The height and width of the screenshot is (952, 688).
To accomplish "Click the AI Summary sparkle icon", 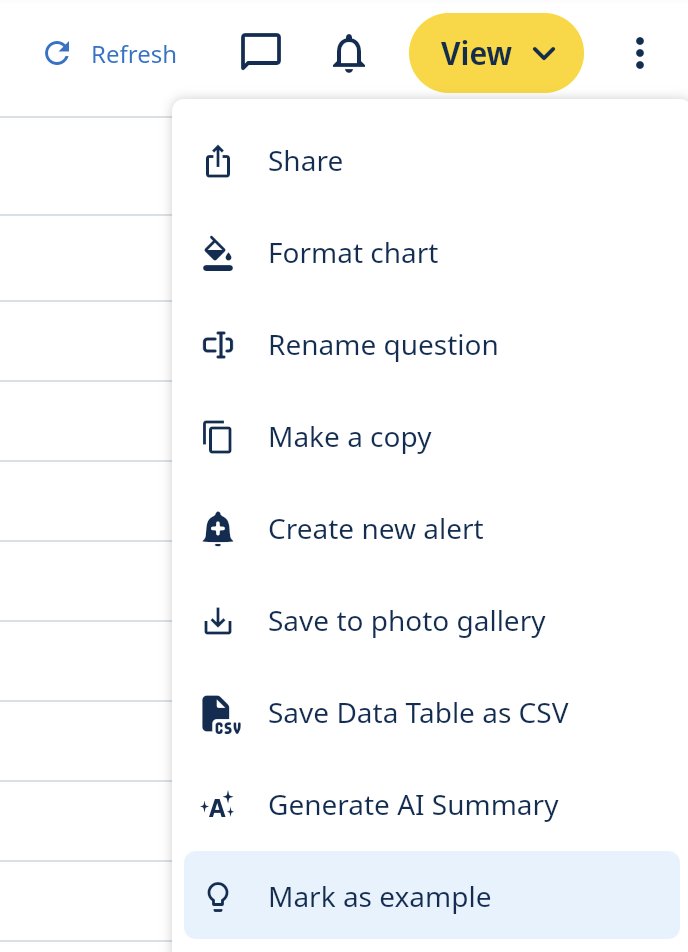I will coord(218,806).
